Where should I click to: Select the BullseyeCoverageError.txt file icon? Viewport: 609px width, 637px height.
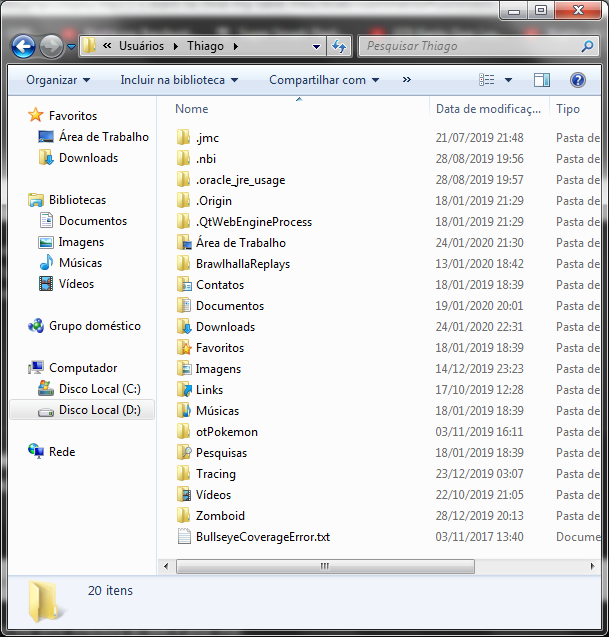[x=183, y=537]
